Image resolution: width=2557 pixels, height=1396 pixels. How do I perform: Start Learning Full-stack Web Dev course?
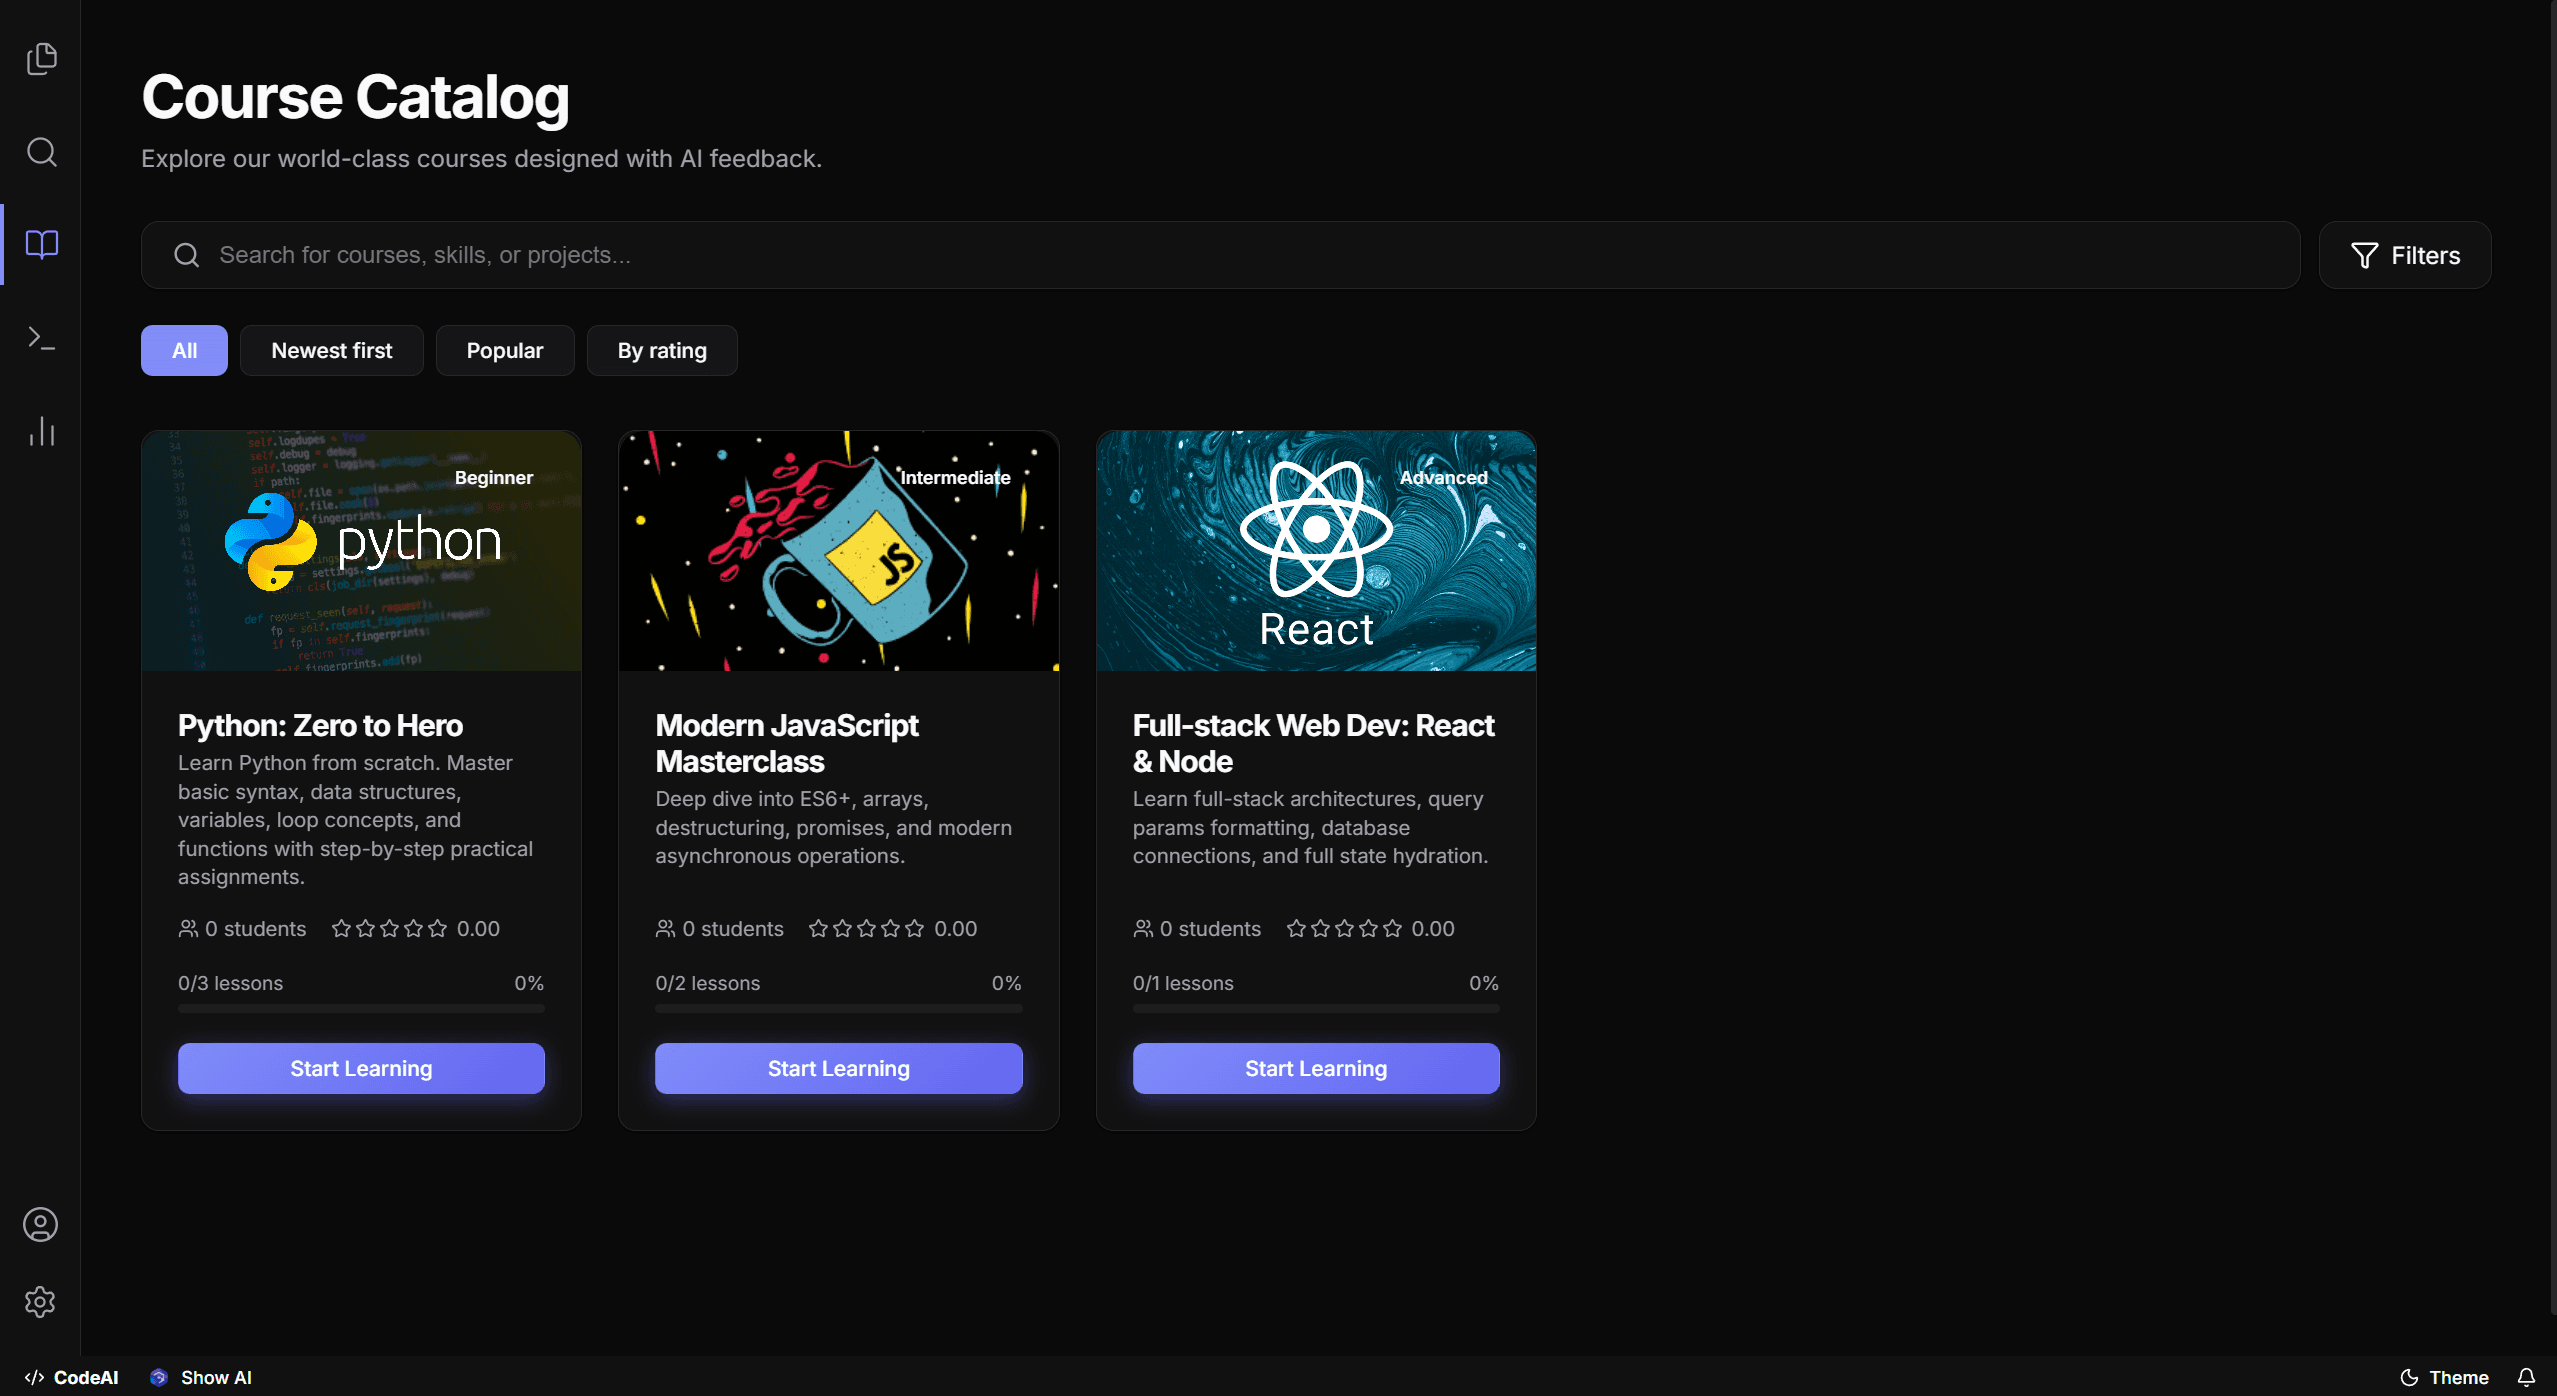click(x=1316, y=1068)
